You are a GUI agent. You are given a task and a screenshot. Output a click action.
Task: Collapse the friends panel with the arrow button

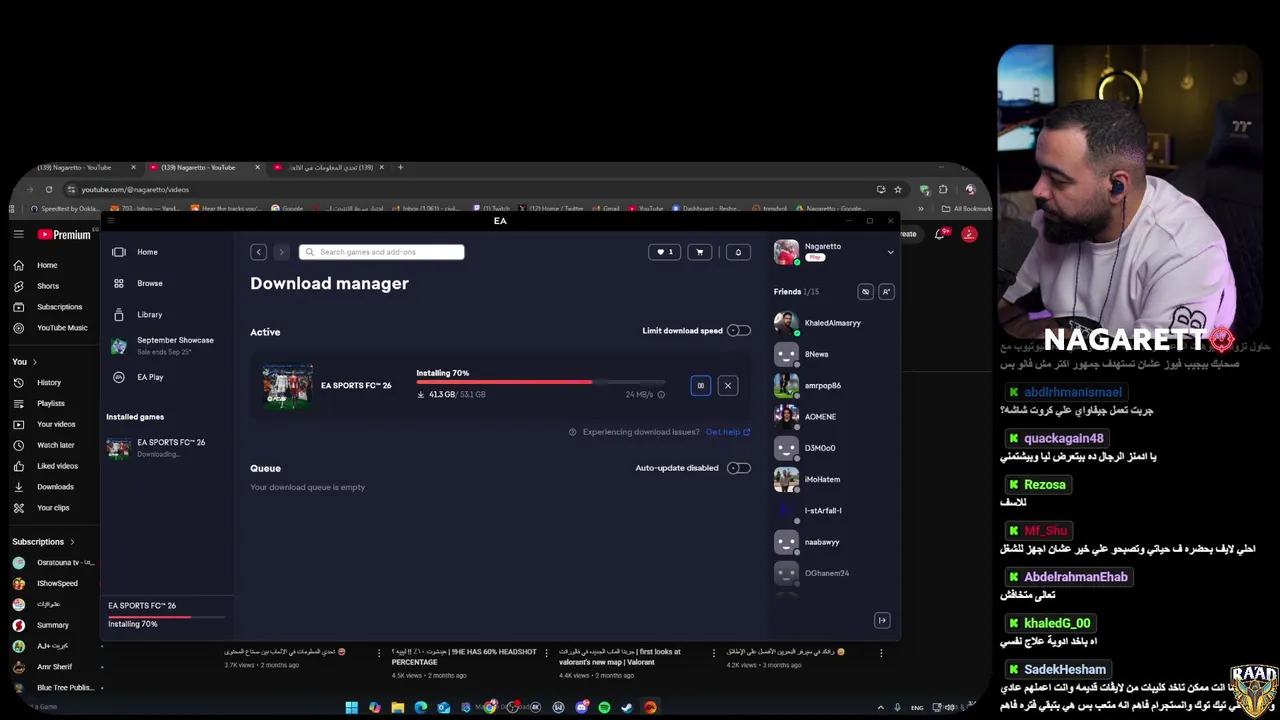click(882, 620)
